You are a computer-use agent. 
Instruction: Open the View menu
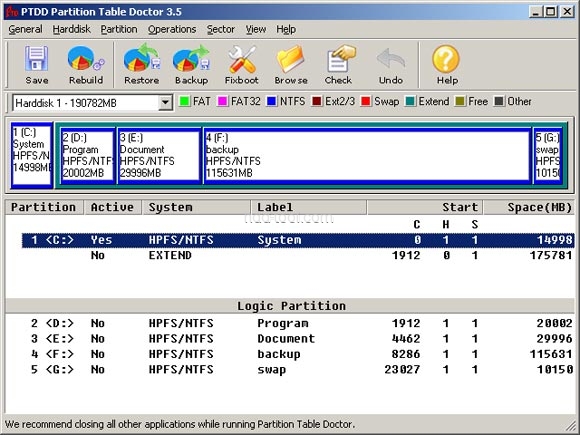[x=256, y=29]
